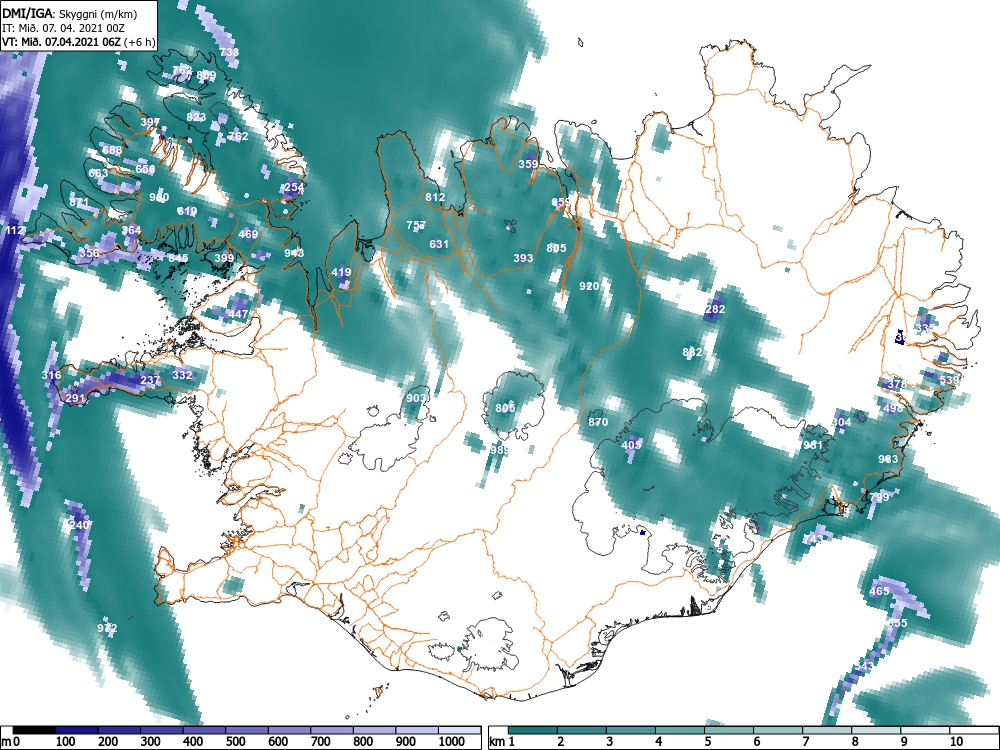The height and width of the screenshot is (750, 1000).
Task: Click the visibility value 332
Action: point(182,375)
